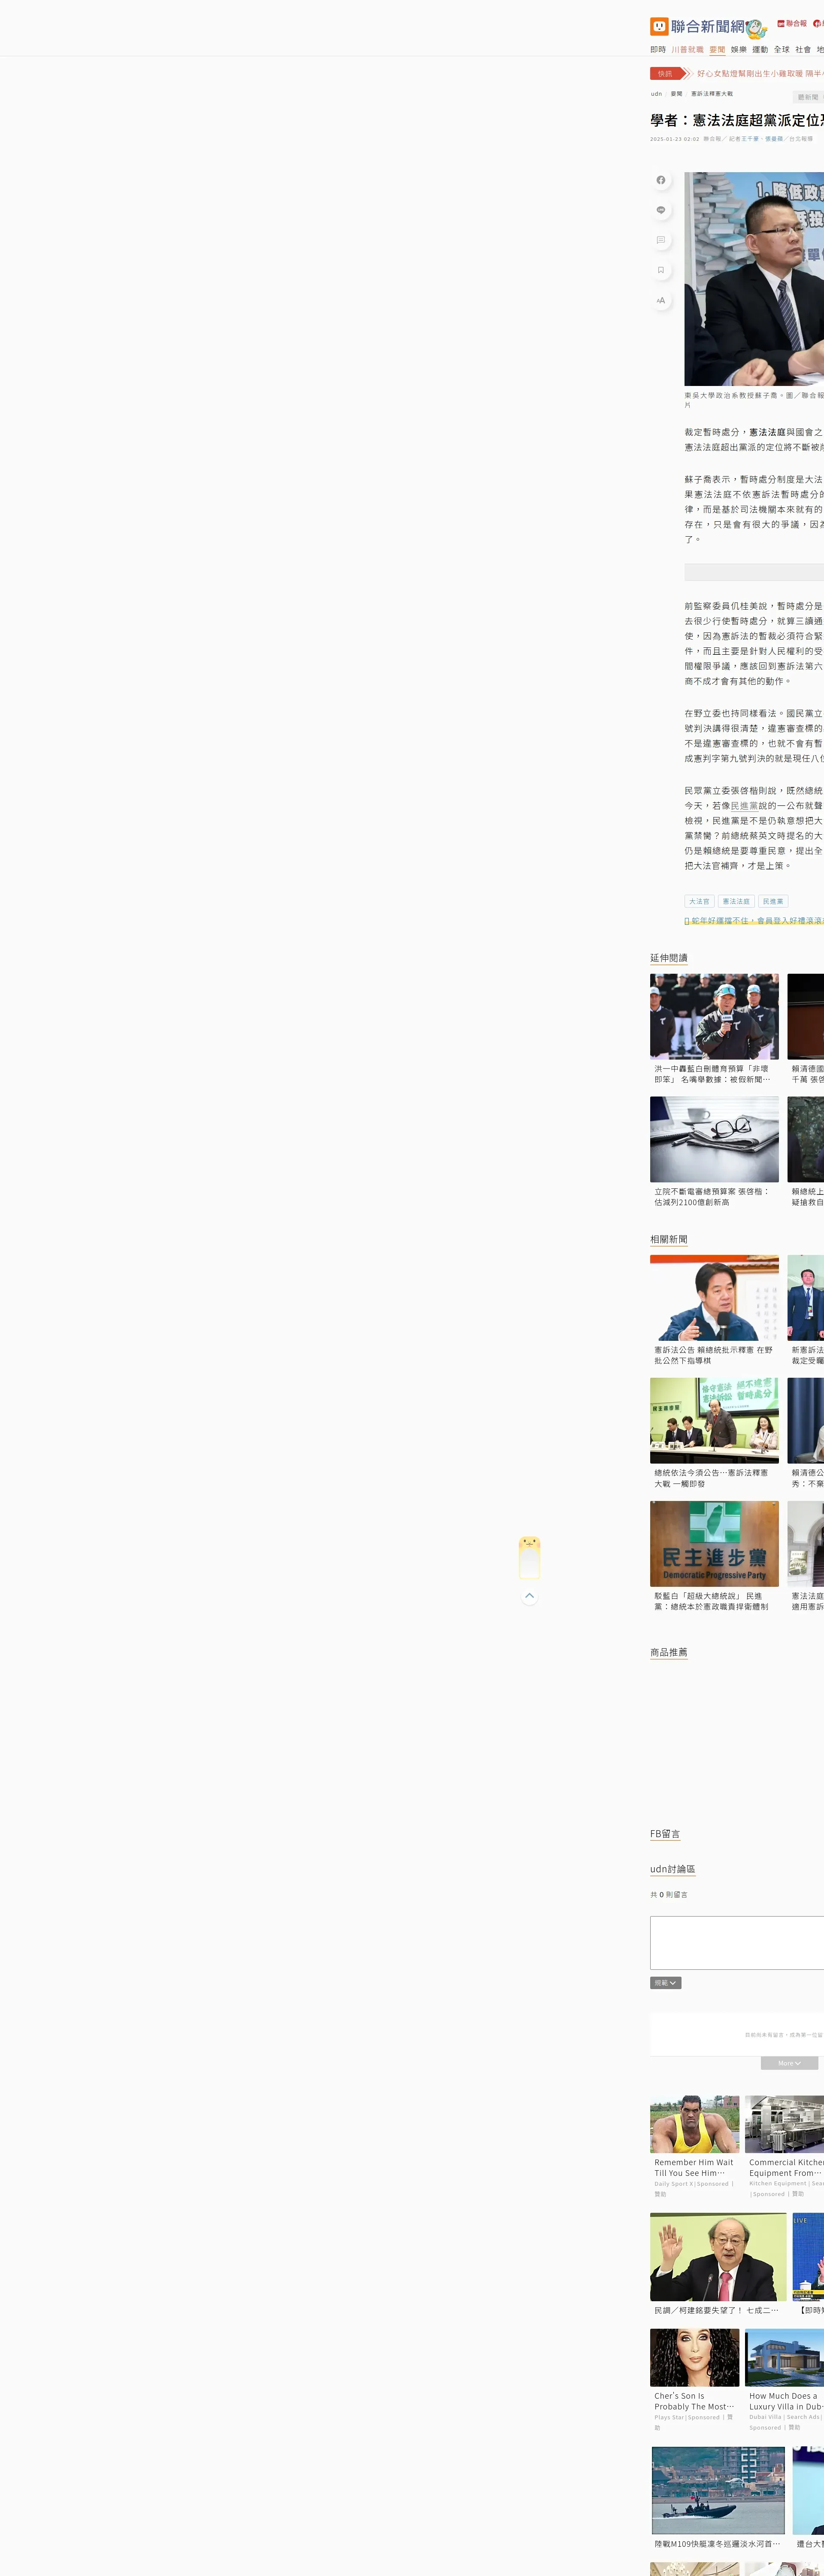Image resolution: width=824 pixels, height=2576 pixels.
Task: Open the 要聞 navigation tab
Action: 717,49
